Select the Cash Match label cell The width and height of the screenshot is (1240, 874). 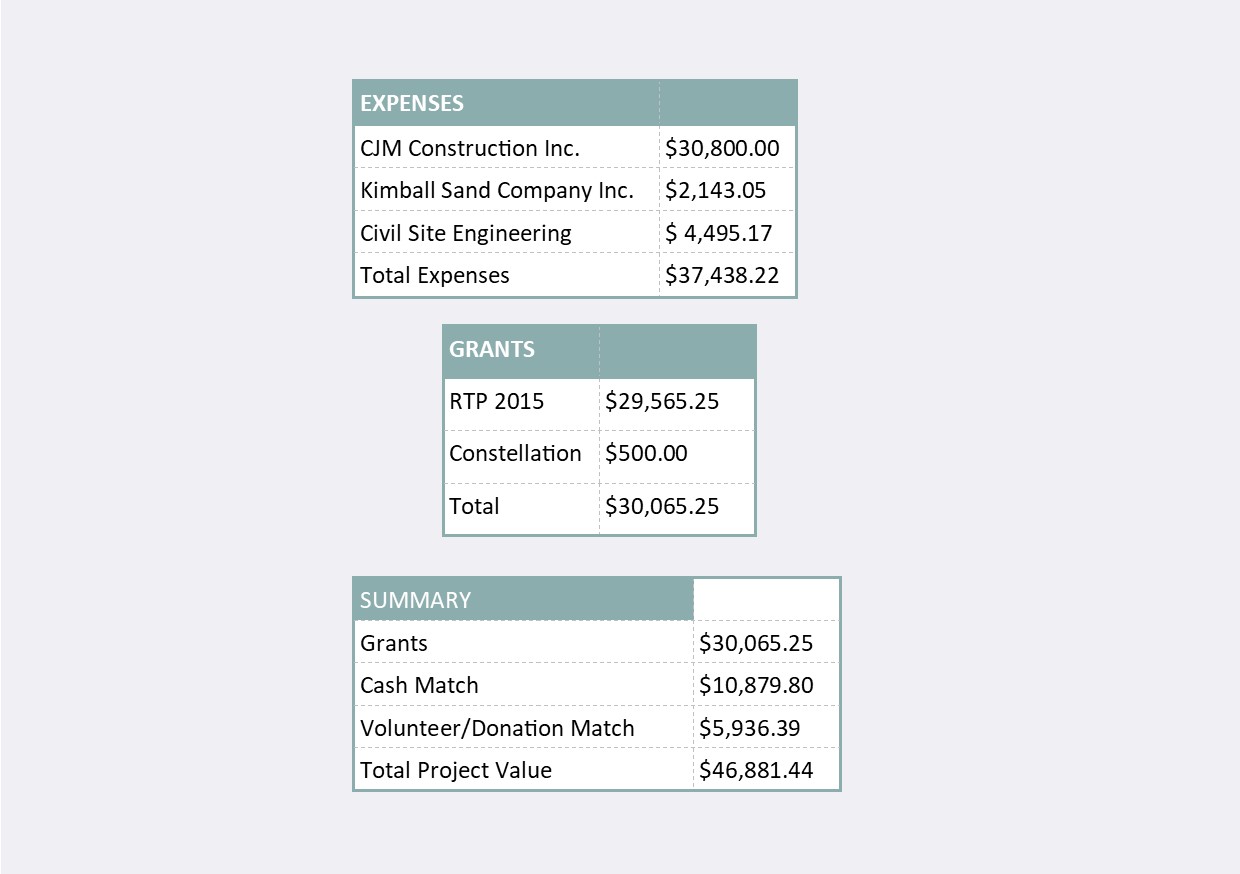(419, 685)
